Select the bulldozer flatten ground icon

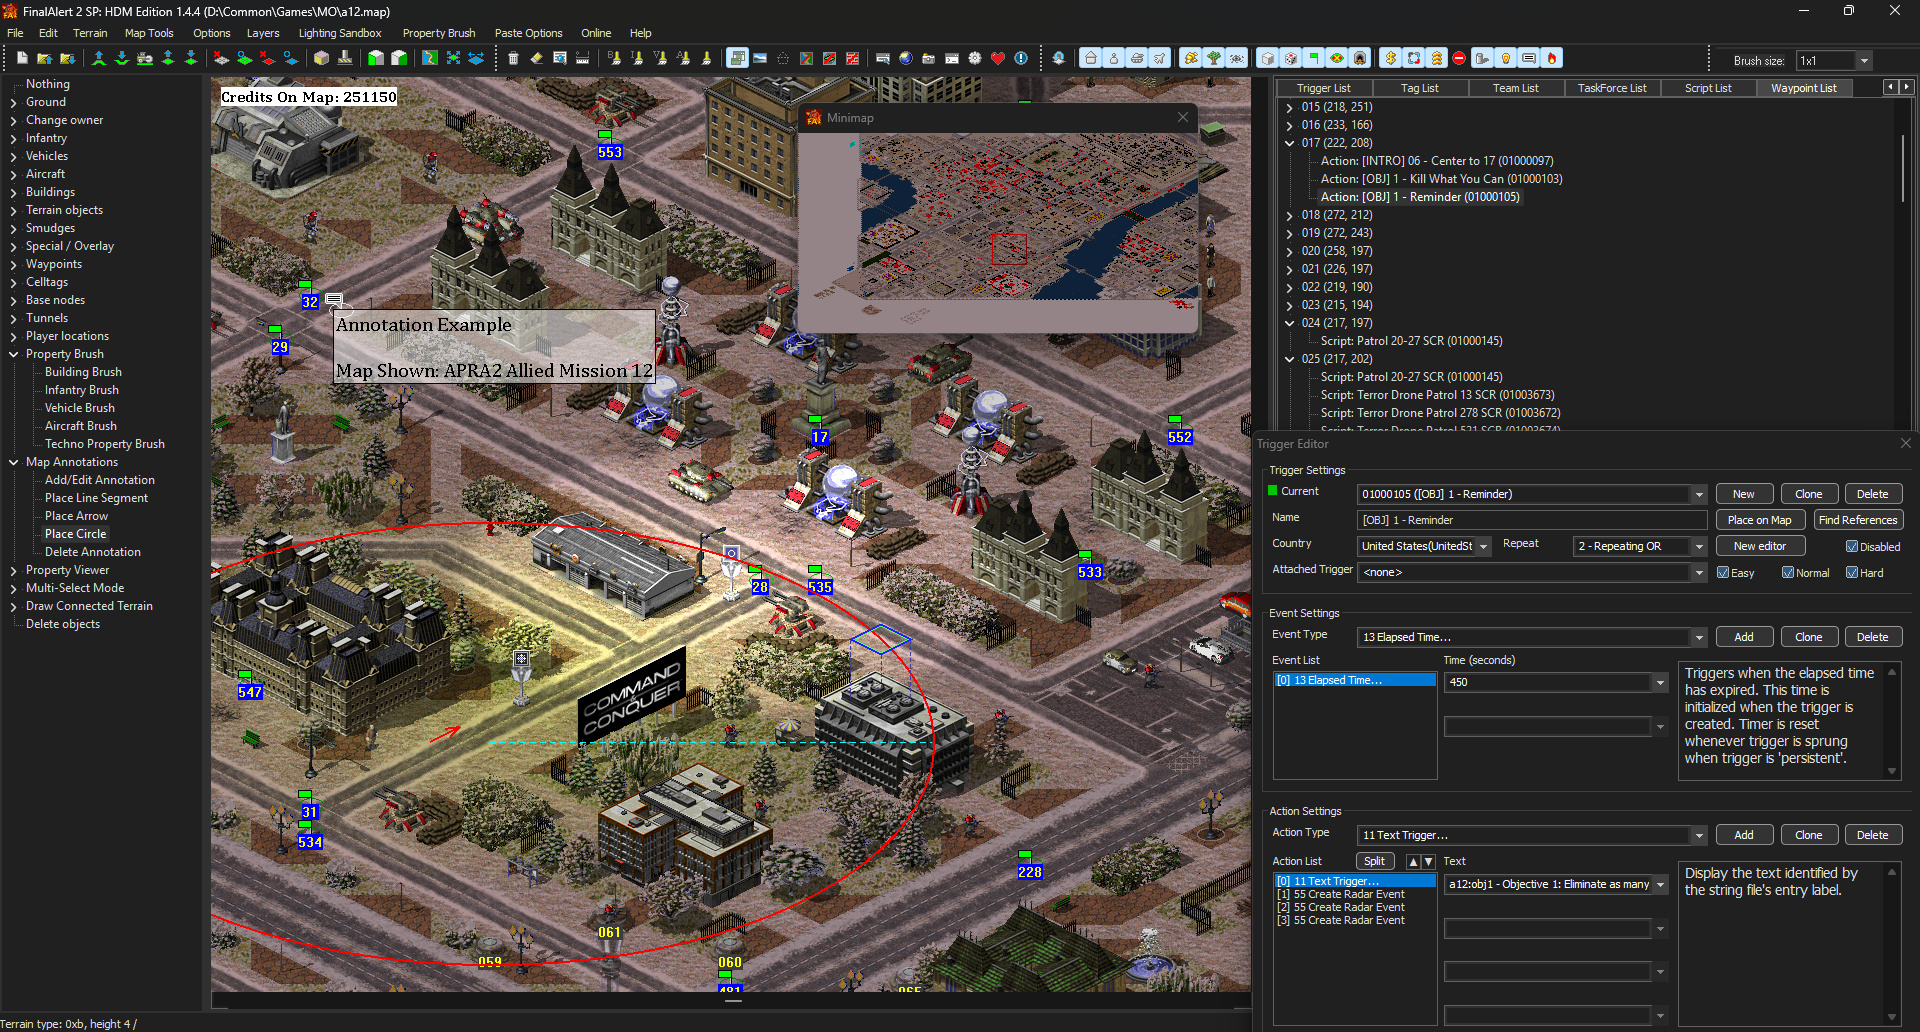click(145, 59)
